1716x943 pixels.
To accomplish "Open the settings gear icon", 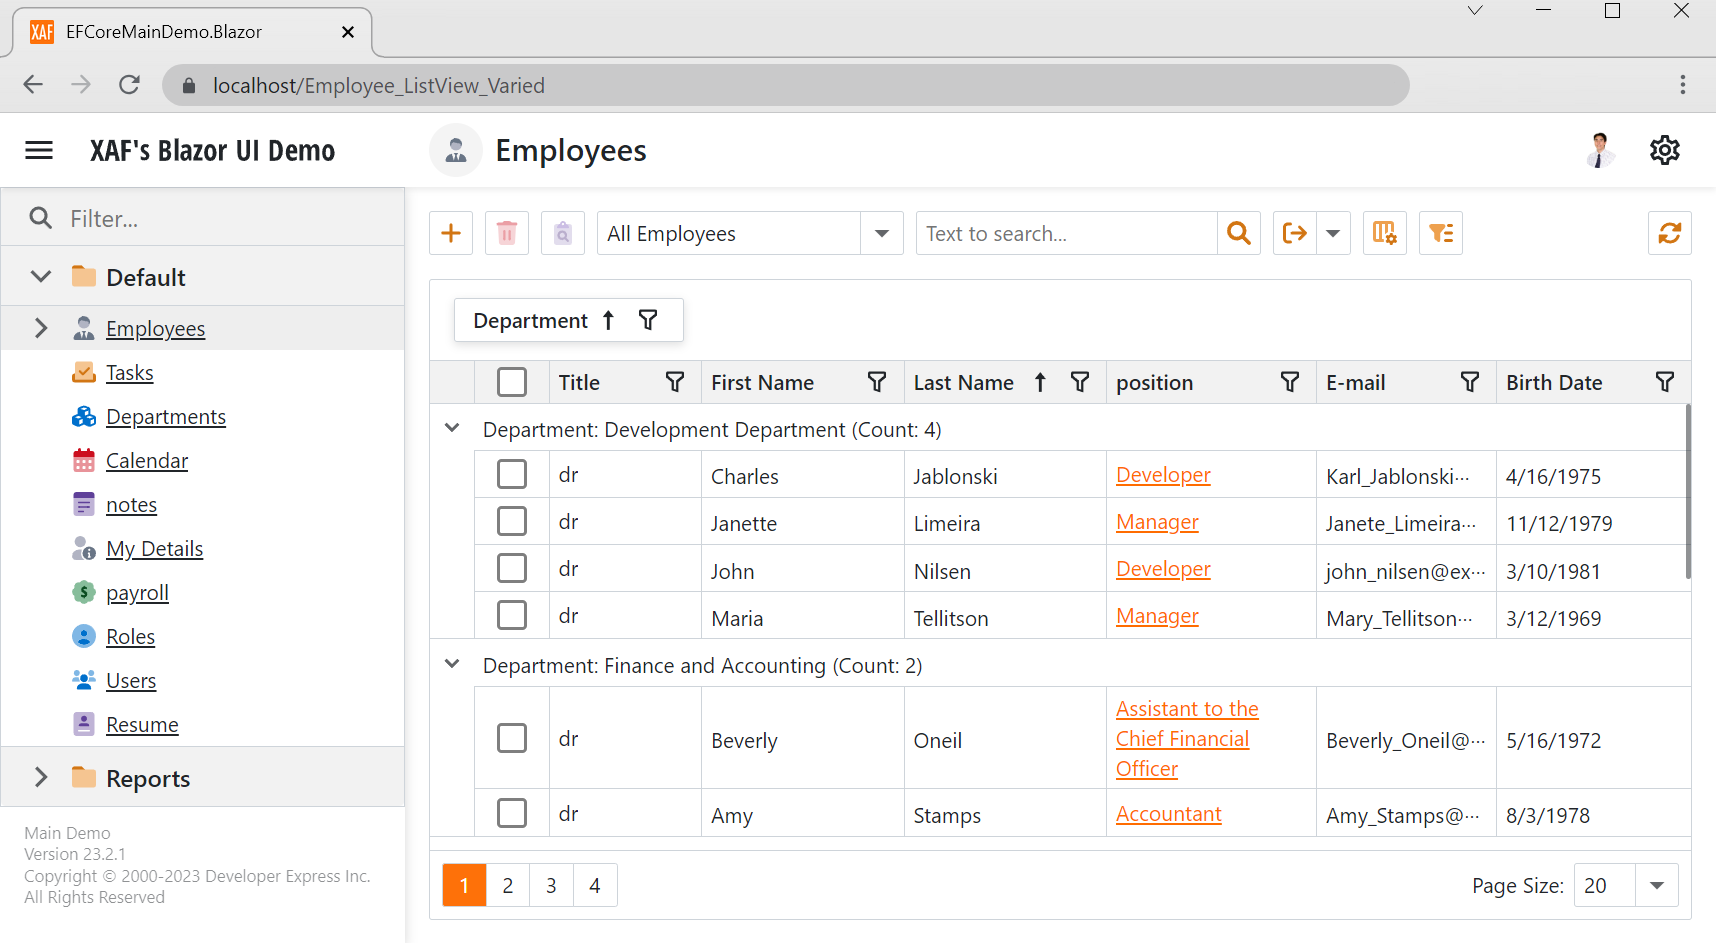I will point(1665,150).
